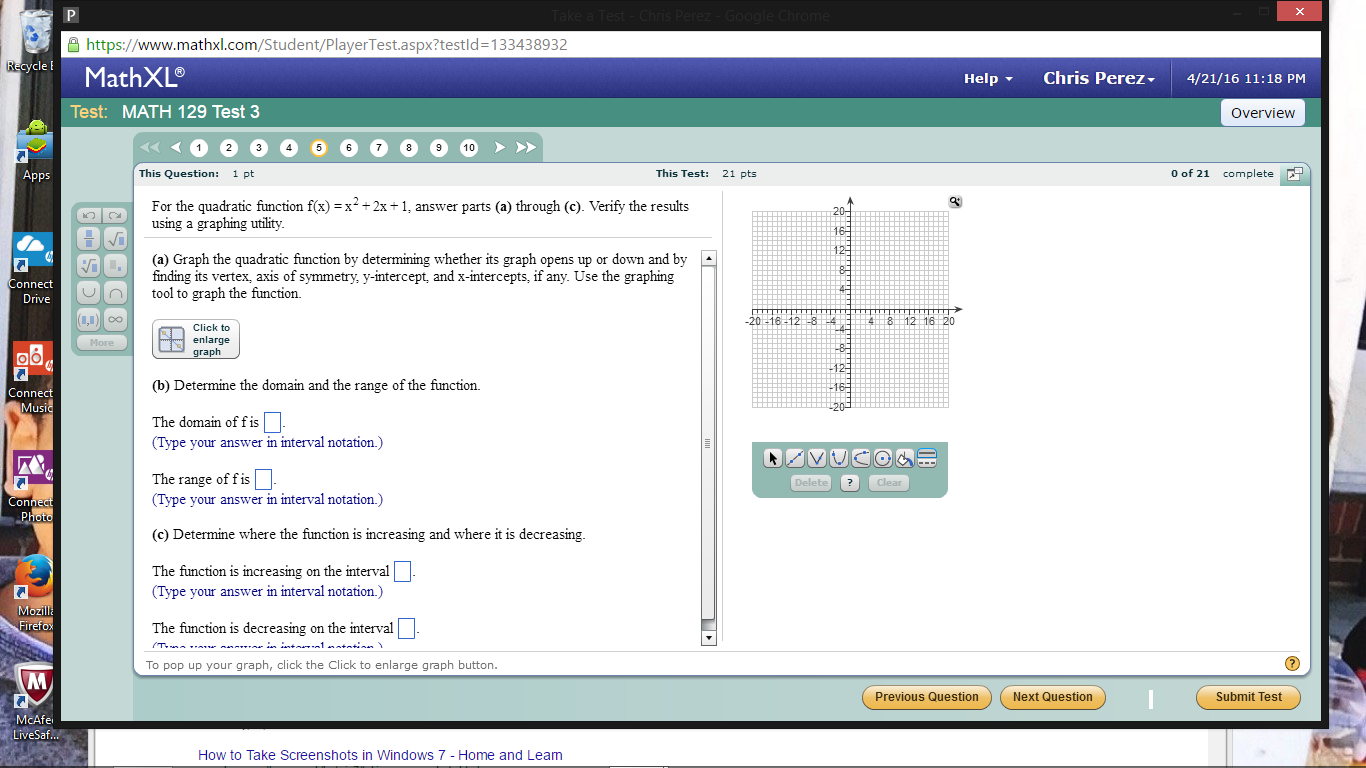Image resolution: width=1366 pixels, height=768 pixels.
Task: Click the undo icon in math palette
Action: pyautogui.click(x=88, y=214)
